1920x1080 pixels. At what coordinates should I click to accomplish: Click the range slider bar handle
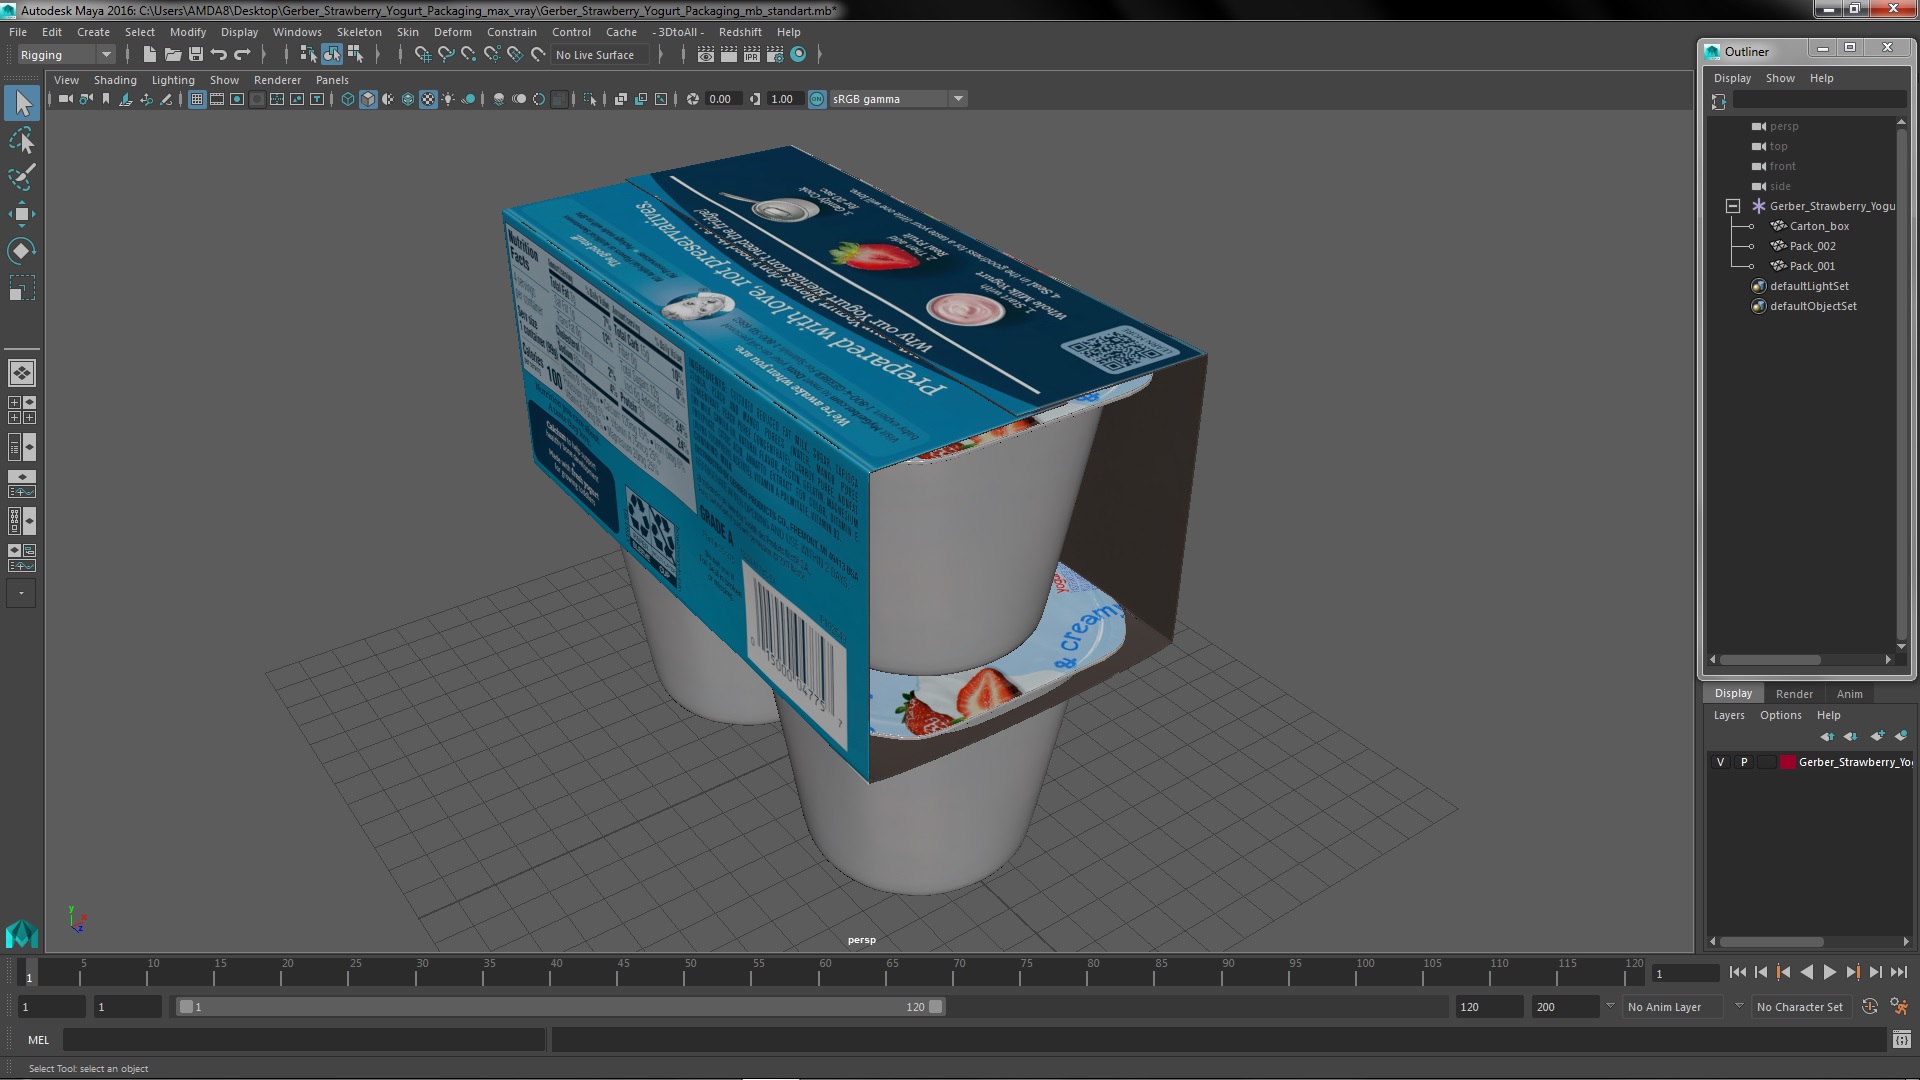tap(560, 1007)
